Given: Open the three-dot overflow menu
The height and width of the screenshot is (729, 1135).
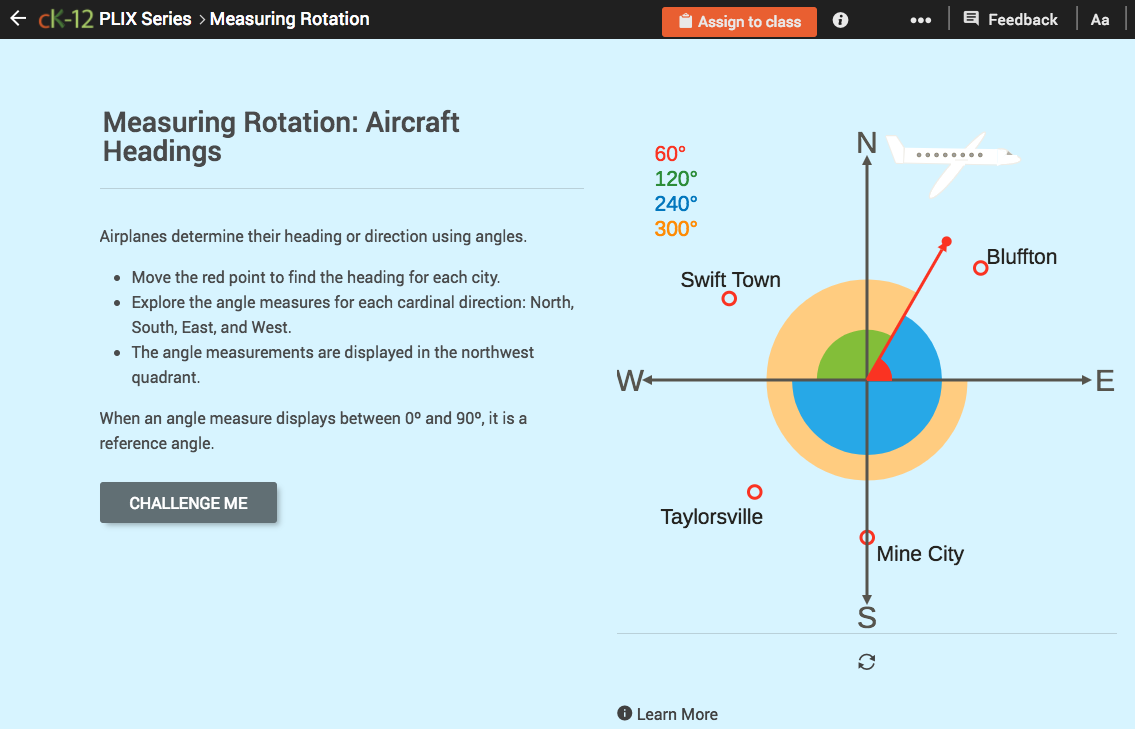Looking at the screenshot, I should tap(920, 18).
